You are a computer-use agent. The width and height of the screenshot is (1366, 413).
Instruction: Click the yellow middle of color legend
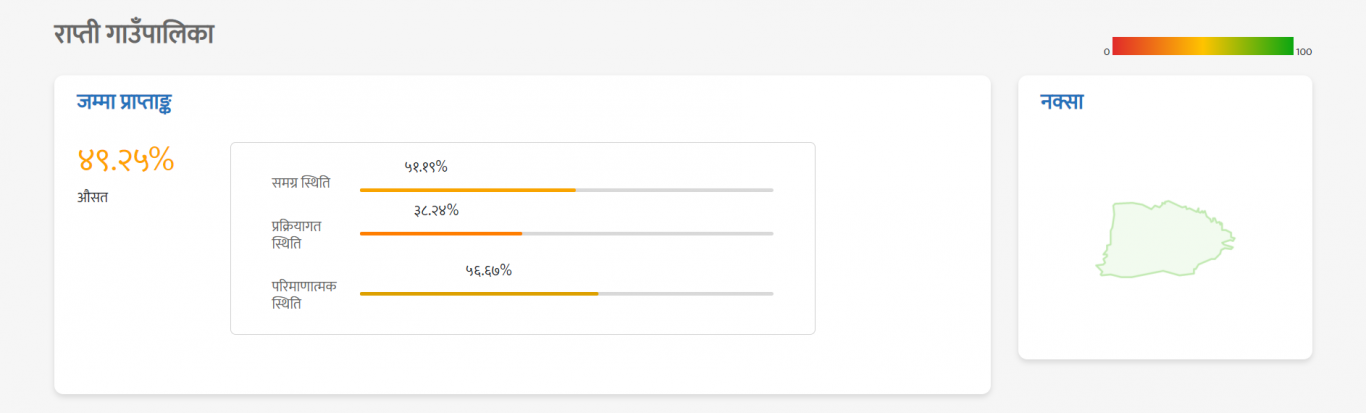[1203, 45]
